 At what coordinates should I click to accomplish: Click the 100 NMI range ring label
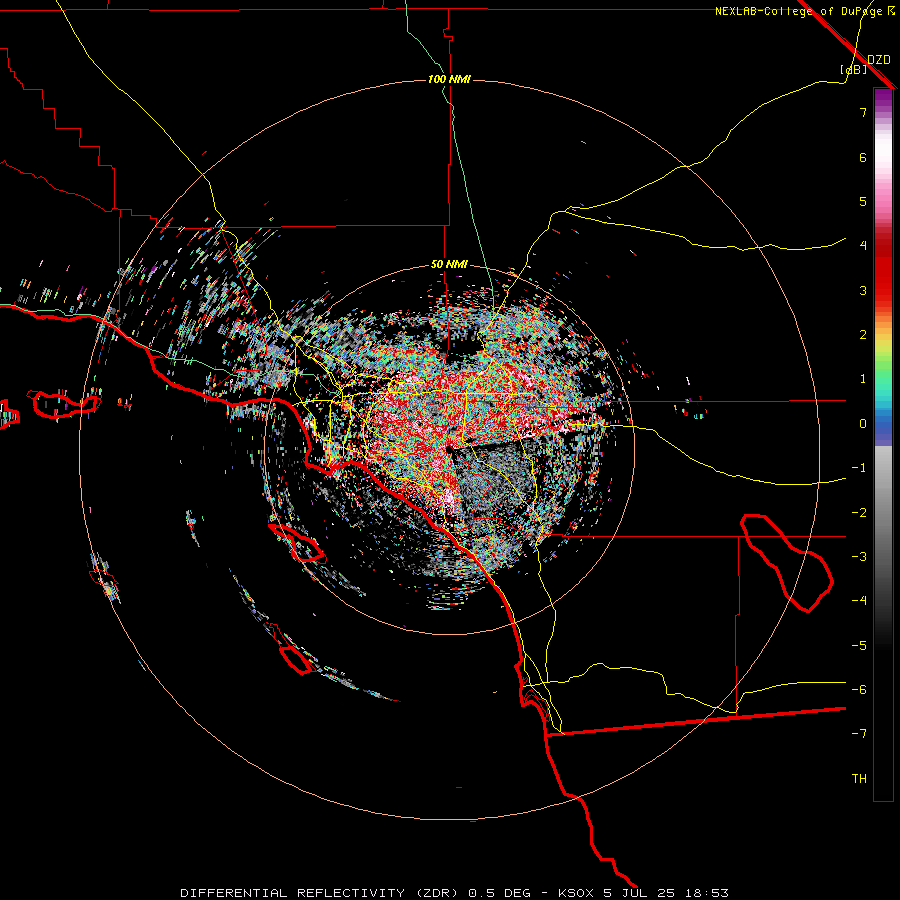pyautogui.click(x=449, y=79)
